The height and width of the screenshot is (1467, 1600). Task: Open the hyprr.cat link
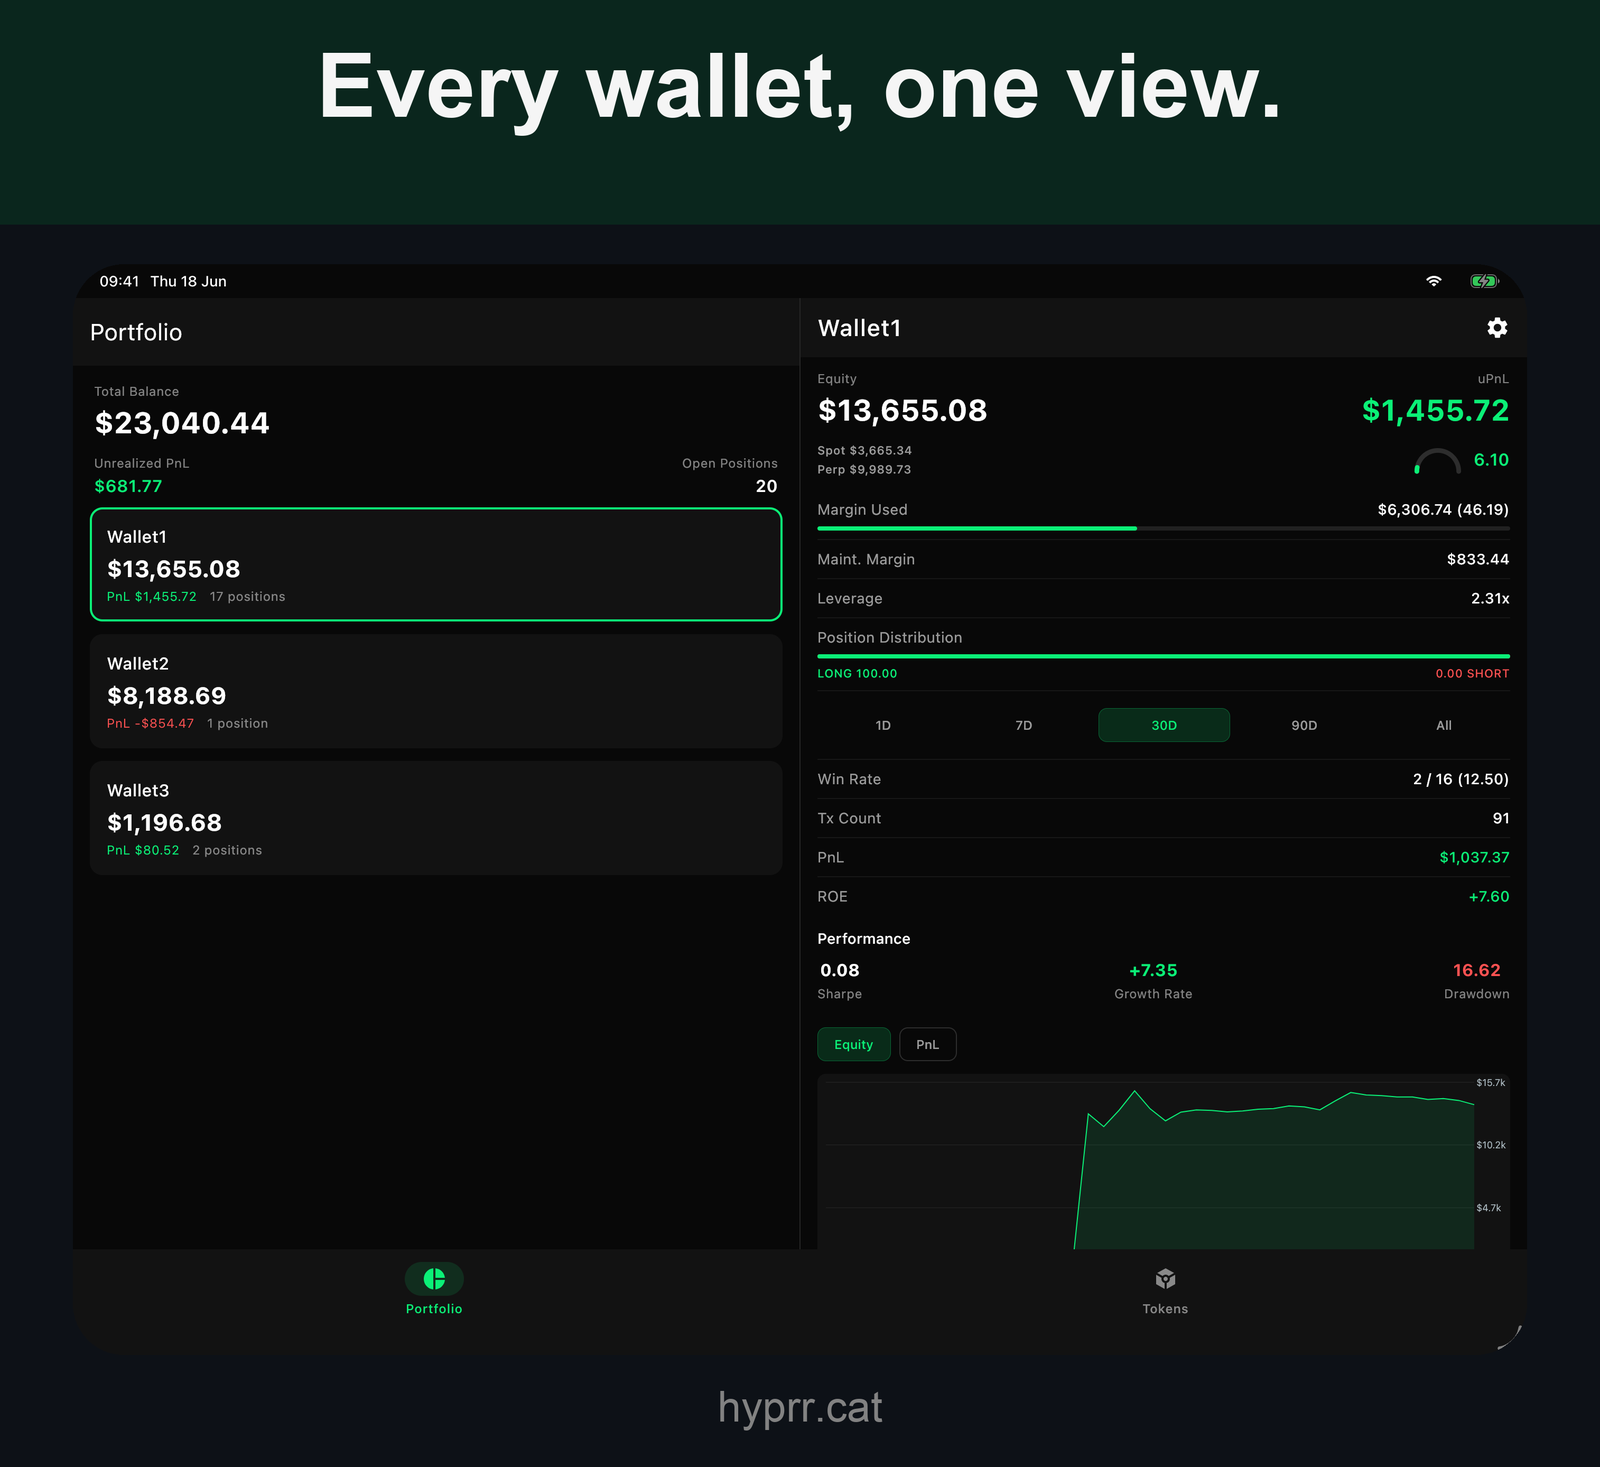(800, 1408)
